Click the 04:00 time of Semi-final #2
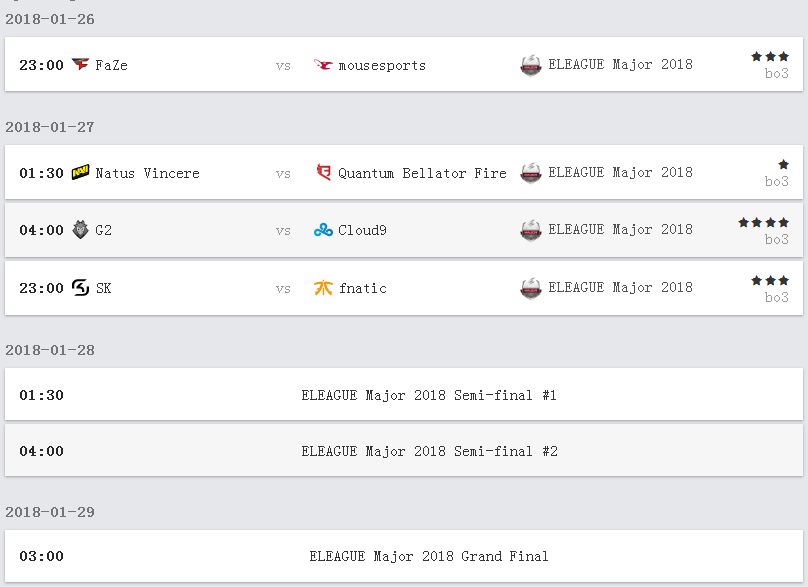This screenshot has width=808, height=587. (41, 451)
